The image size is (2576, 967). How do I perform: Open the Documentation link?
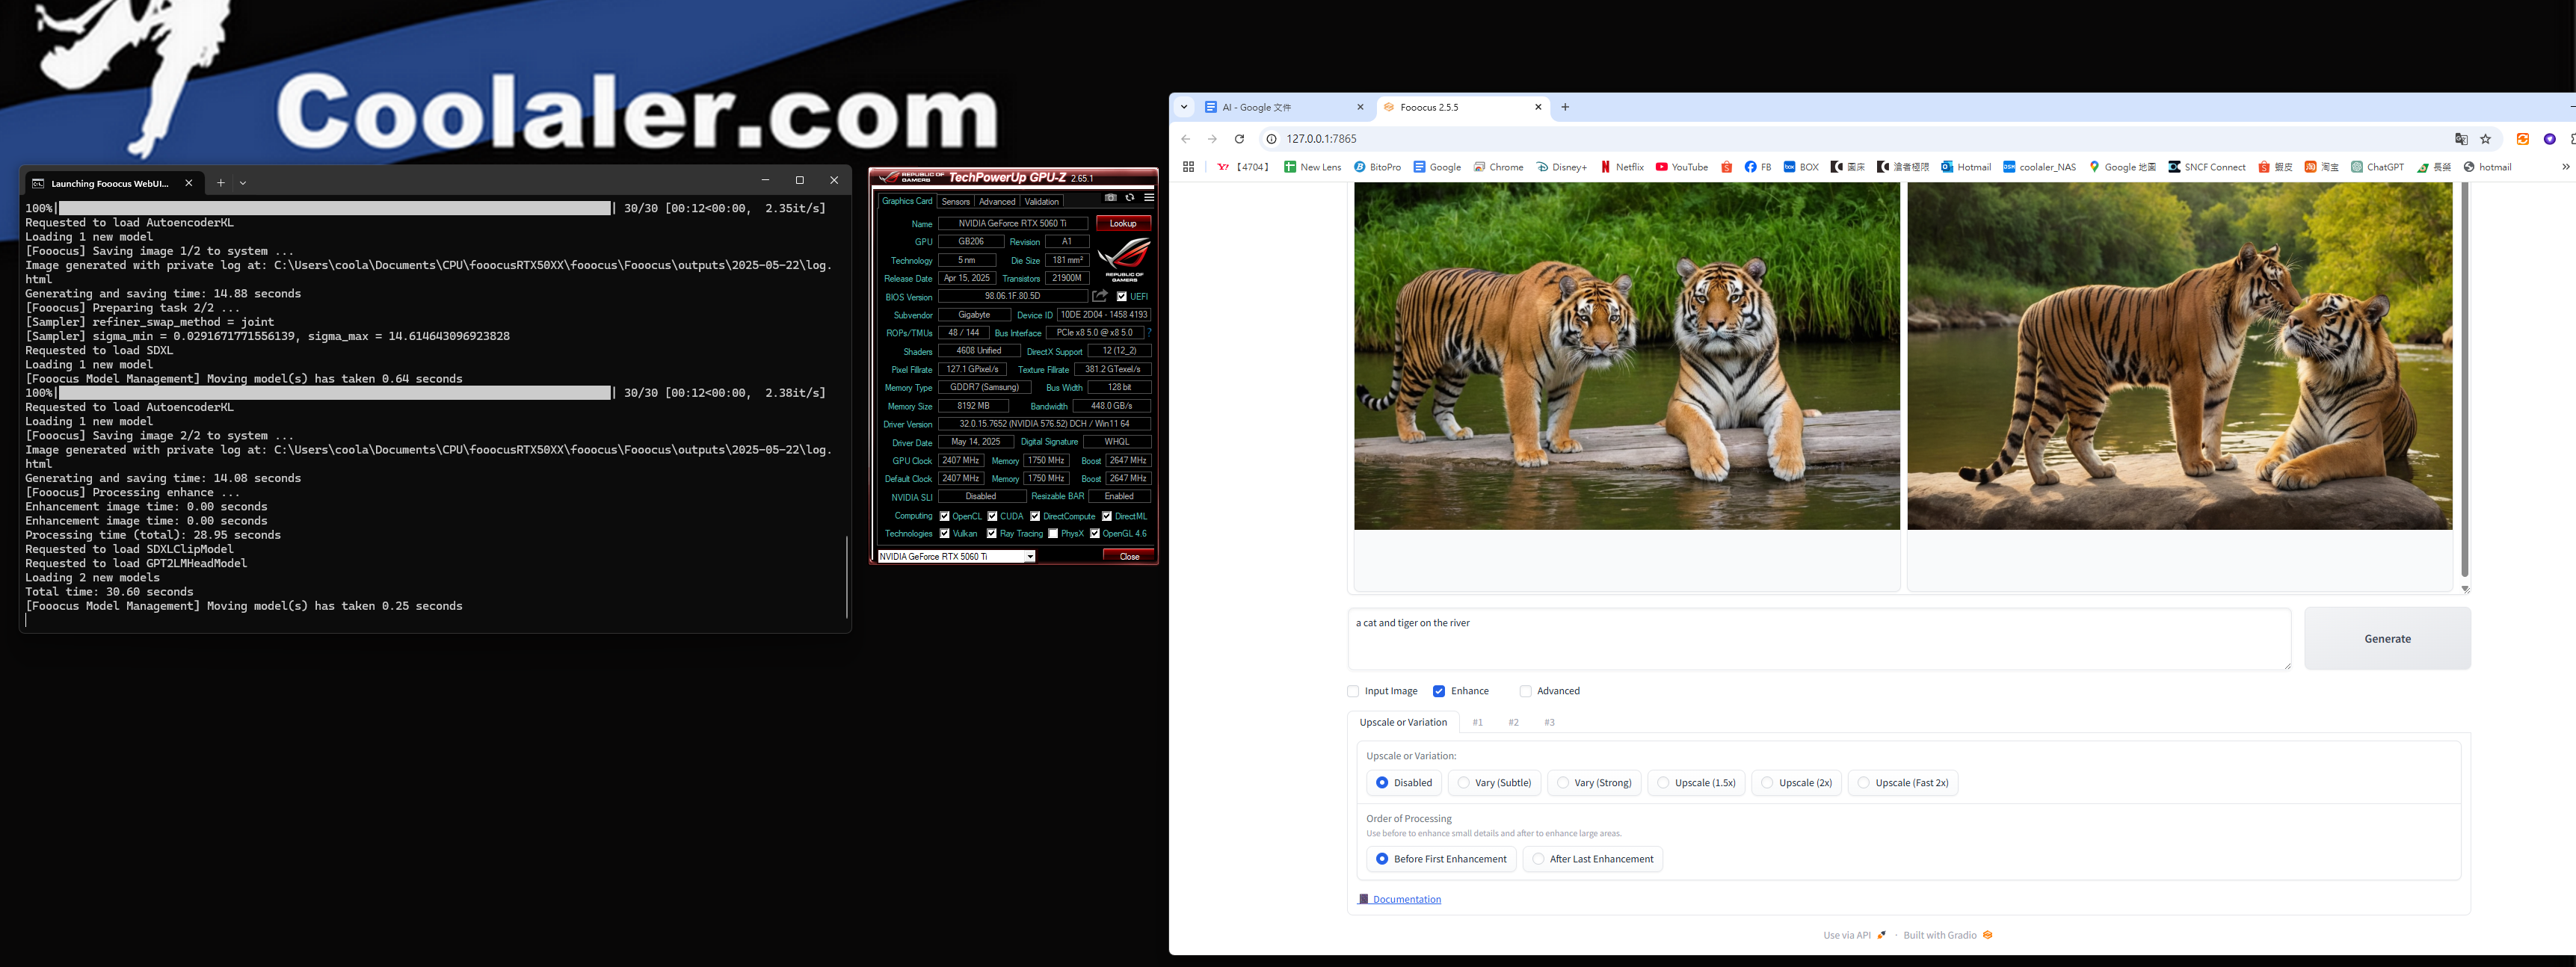(1399, 899)
